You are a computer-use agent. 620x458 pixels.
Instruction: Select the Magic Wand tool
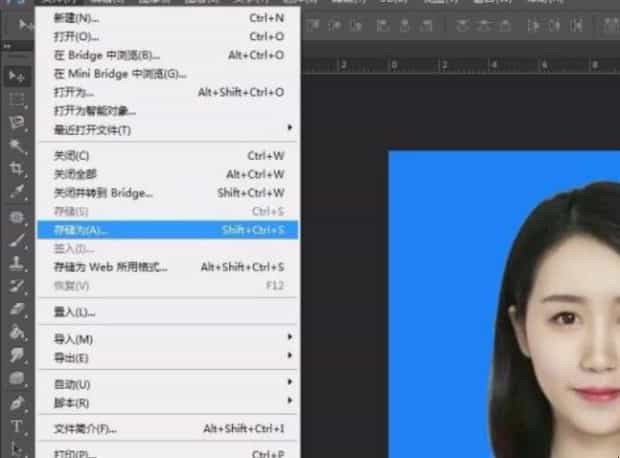click(x=17, y=146)
